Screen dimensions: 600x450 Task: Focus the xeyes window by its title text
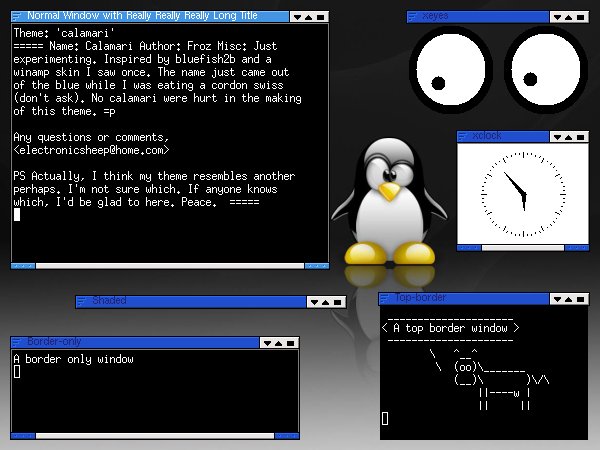pyautogui.click(x=435, y=16)
